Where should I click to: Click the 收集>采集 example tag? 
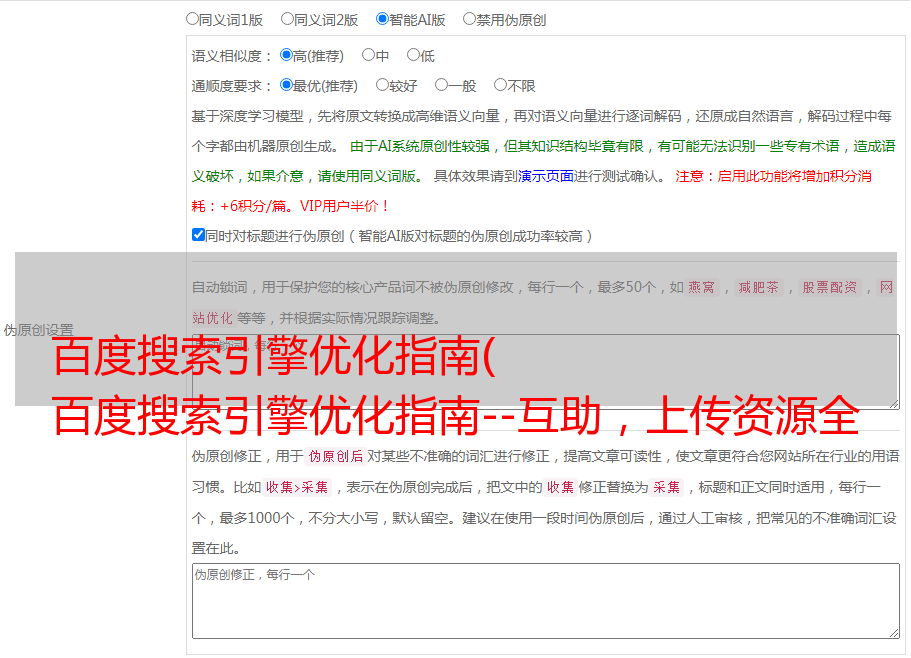coord(297,487)
